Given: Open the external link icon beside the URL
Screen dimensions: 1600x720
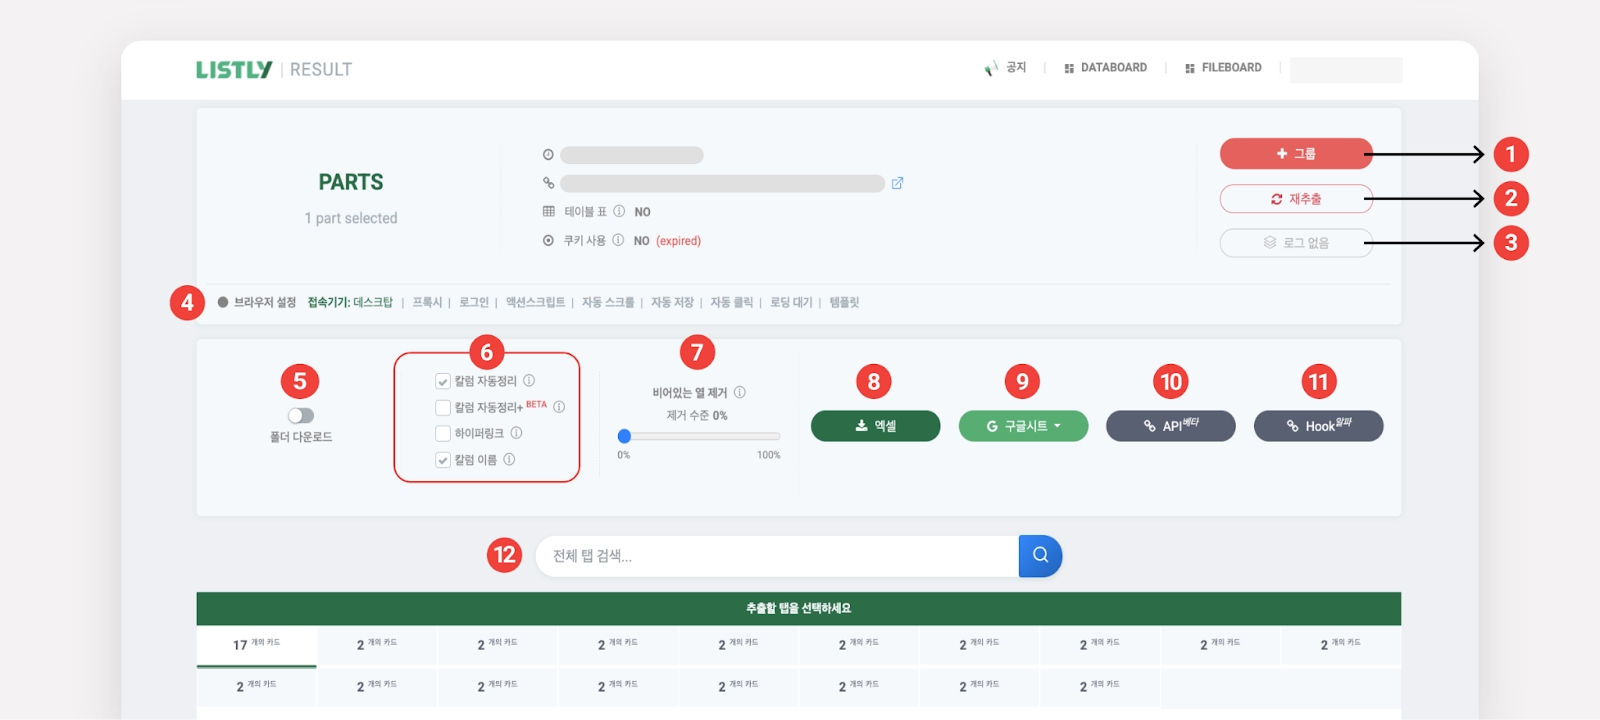Looking at the screenshot, I should click(x=897, y=183).
